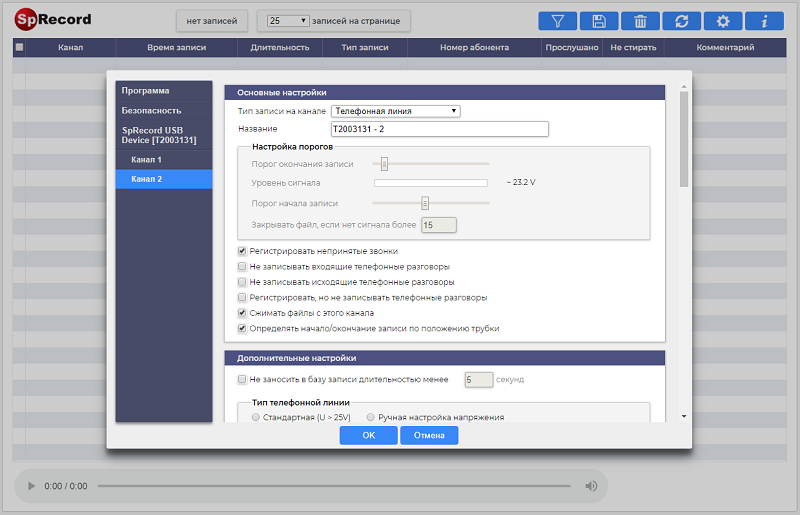The image size is (800, 515).
Task: Click the 'Основные настройки' section header
Action: [444, 92]
